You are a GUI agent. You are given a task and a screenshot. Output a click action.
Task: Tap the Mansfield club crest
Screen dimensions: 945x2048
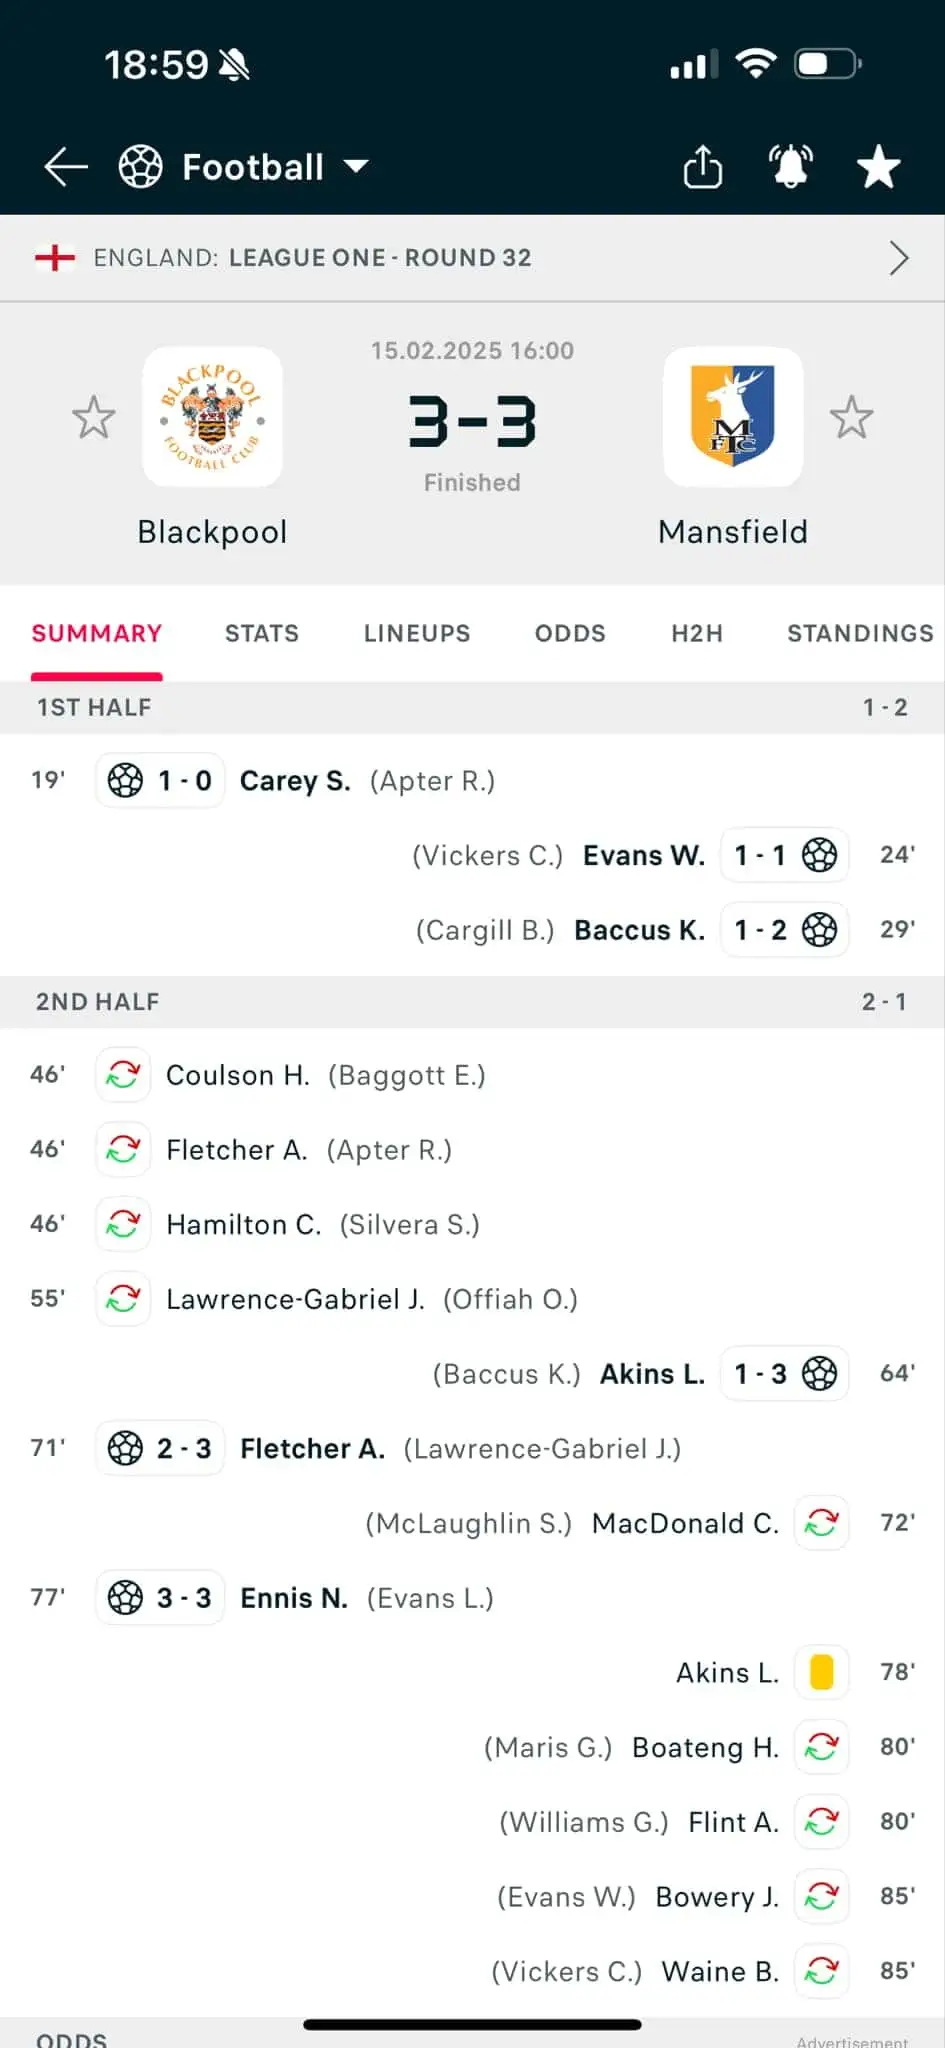point(733,417)
